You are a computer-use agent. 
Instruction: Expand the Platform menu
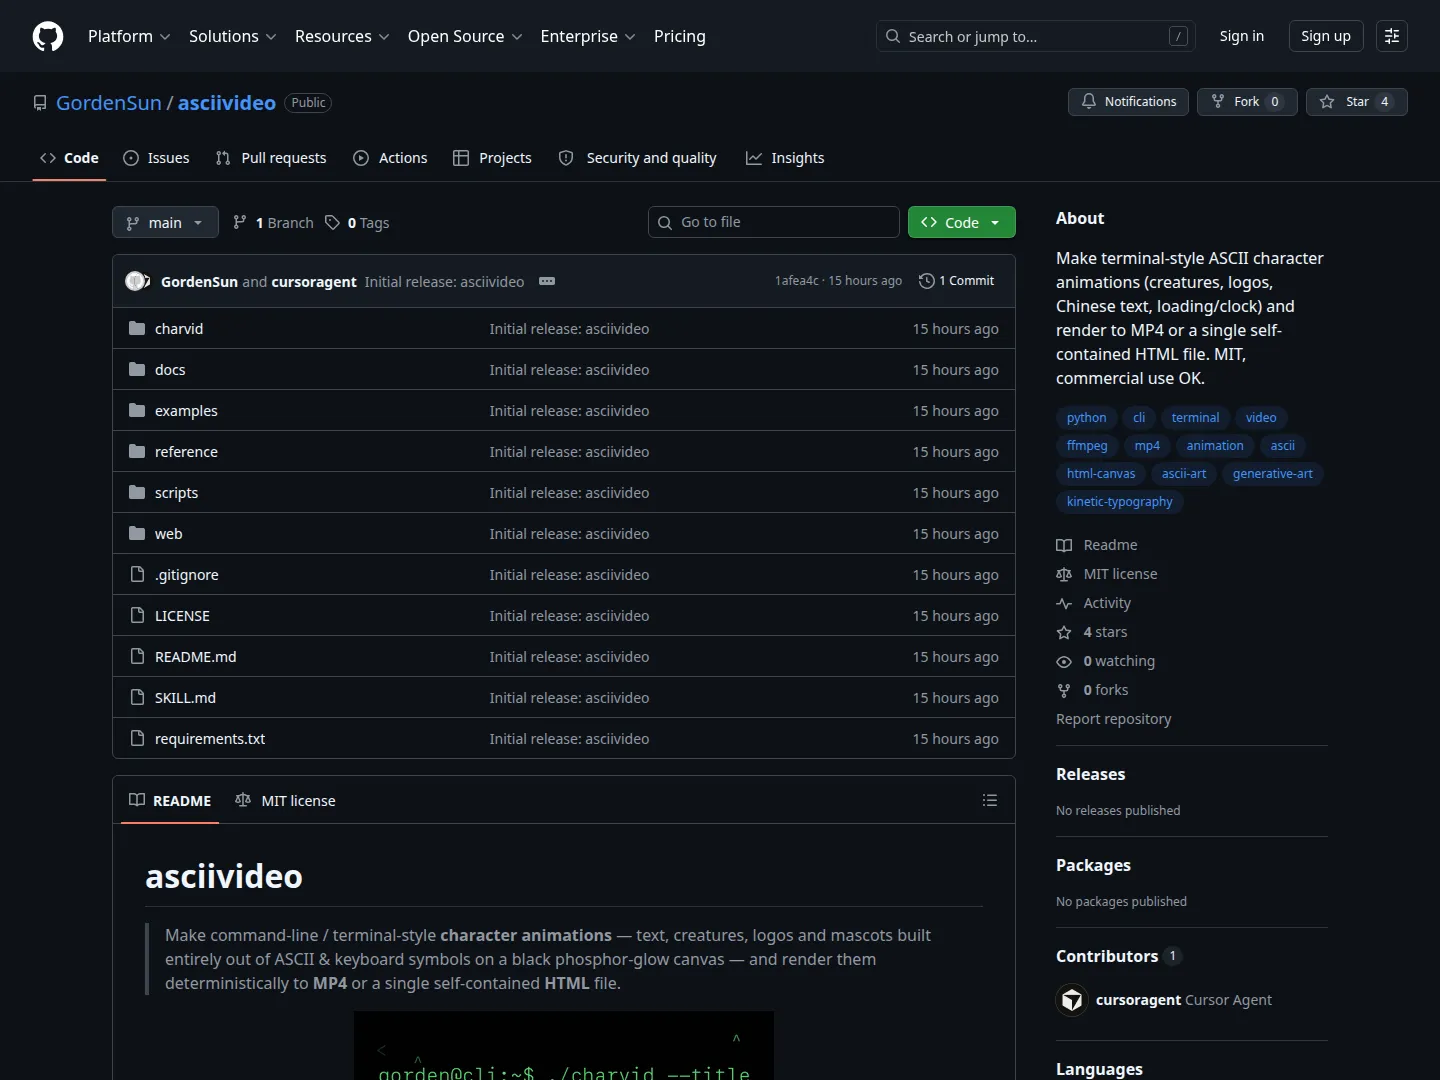coord(129,36)
